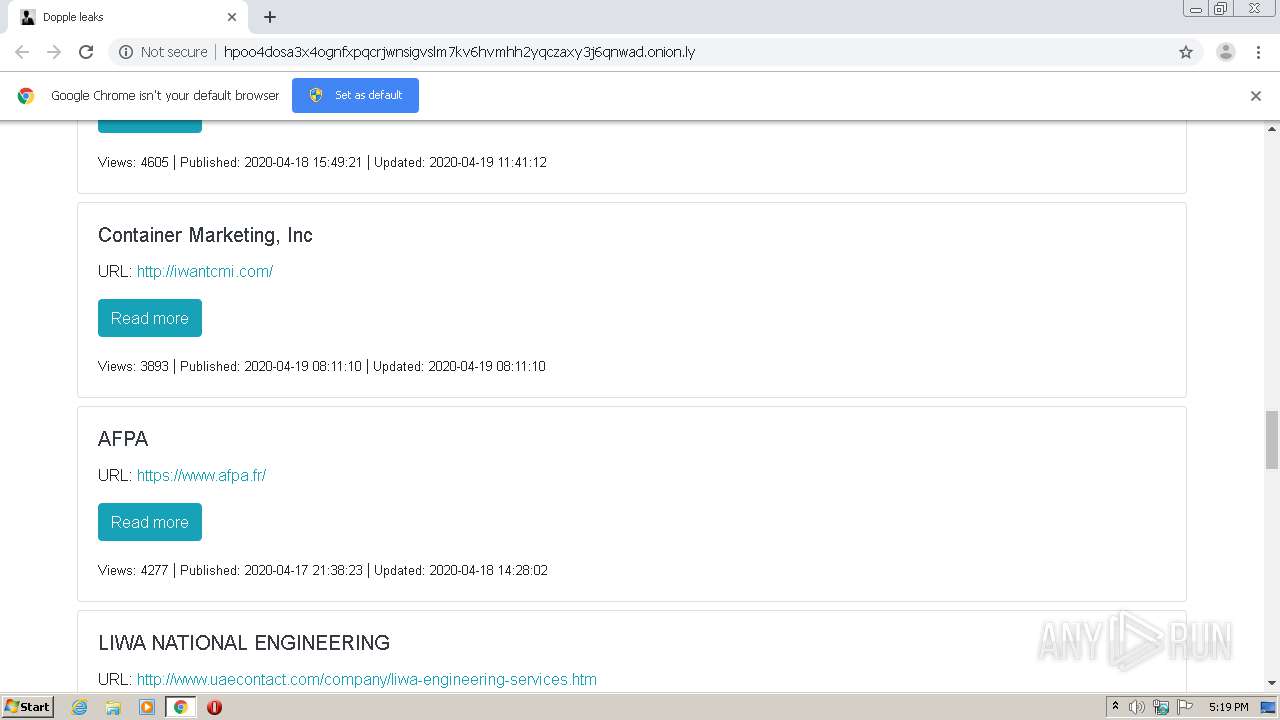
Task: Bookmark this page with star icon
Action: coord(1186,52)
